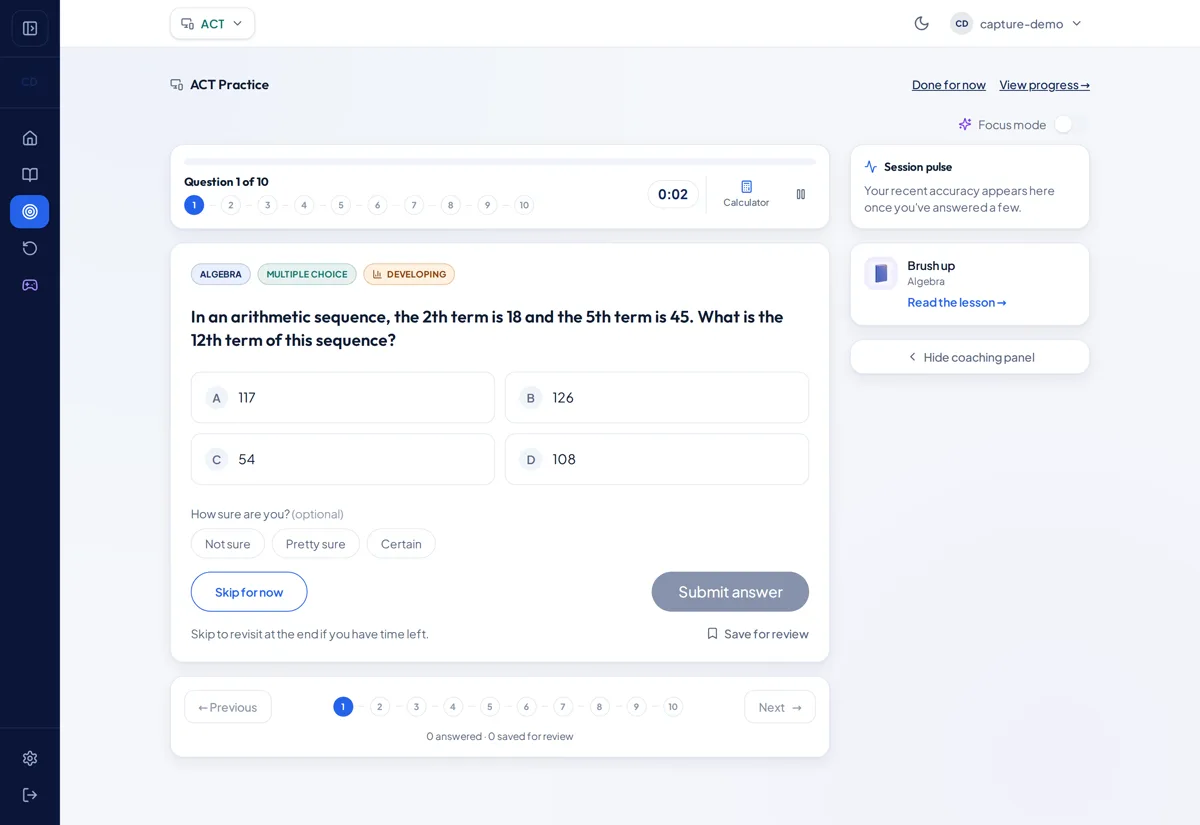1200x825 pixels.
Task: Open the ACT exam dropdown
Action: pyautogui.click(x=212, y=23)
